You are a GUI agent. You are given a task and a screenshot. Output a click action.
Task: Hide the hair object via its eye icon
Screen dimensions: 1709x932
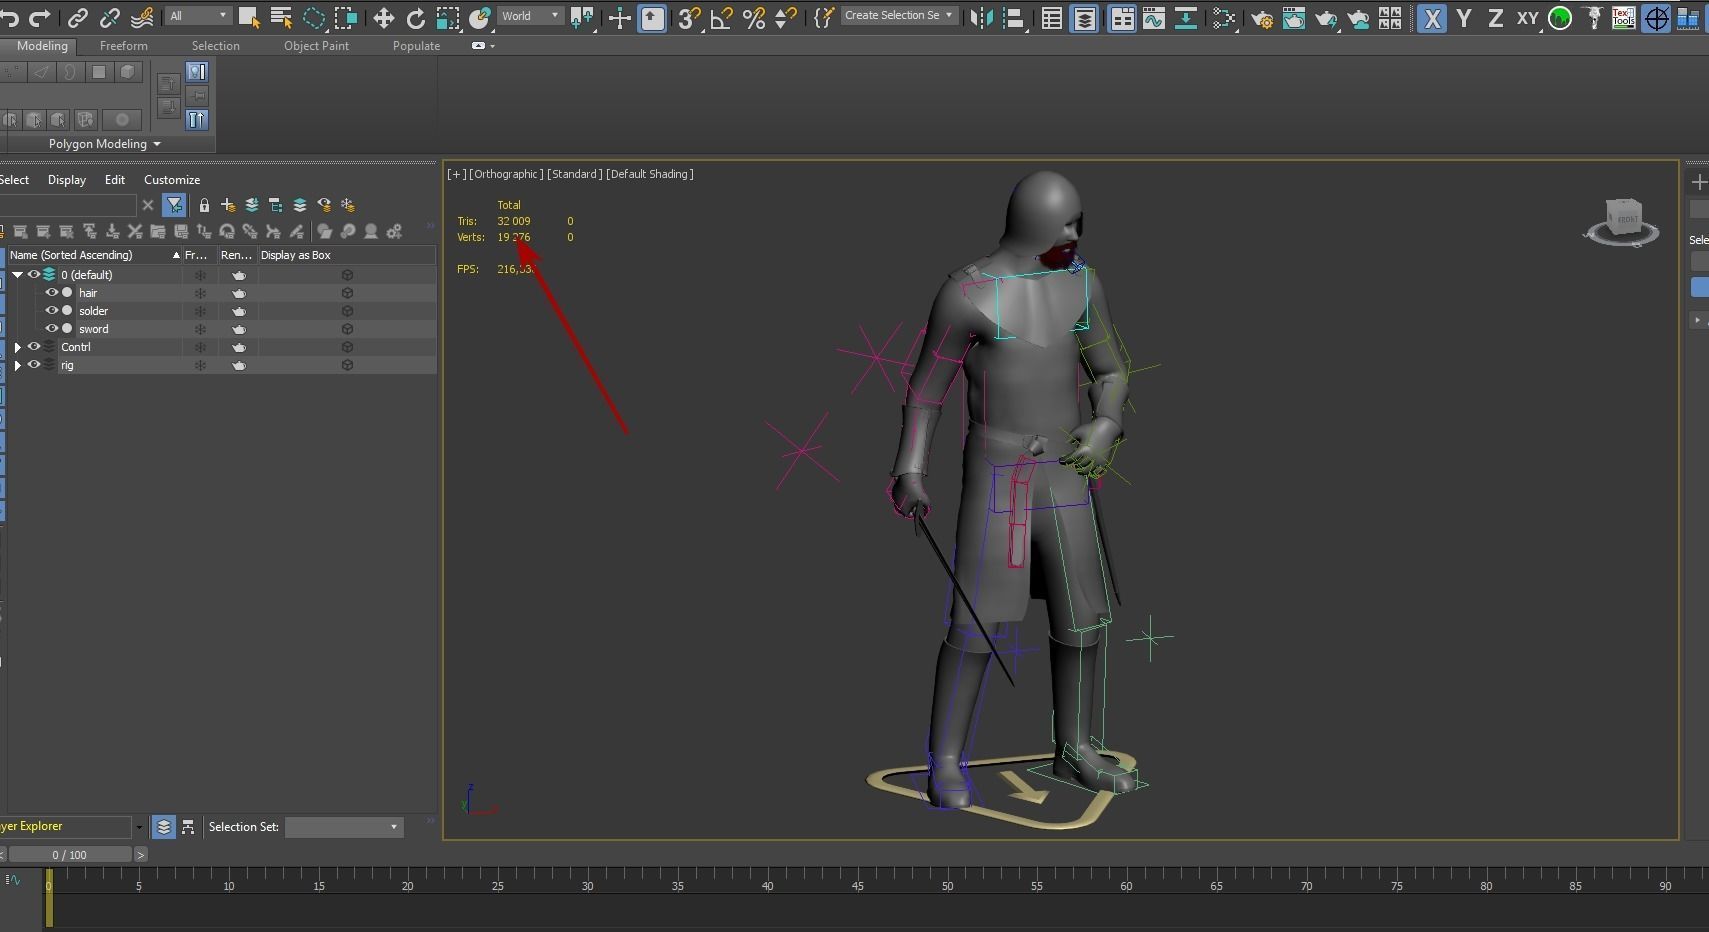click(52, 293)
